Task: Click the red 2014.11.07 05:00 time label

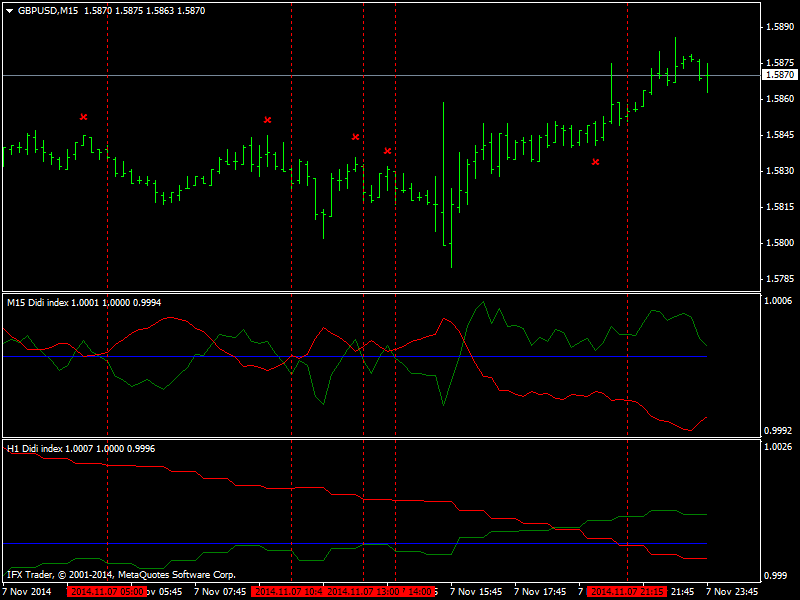Action: click(x=107, y=592)
